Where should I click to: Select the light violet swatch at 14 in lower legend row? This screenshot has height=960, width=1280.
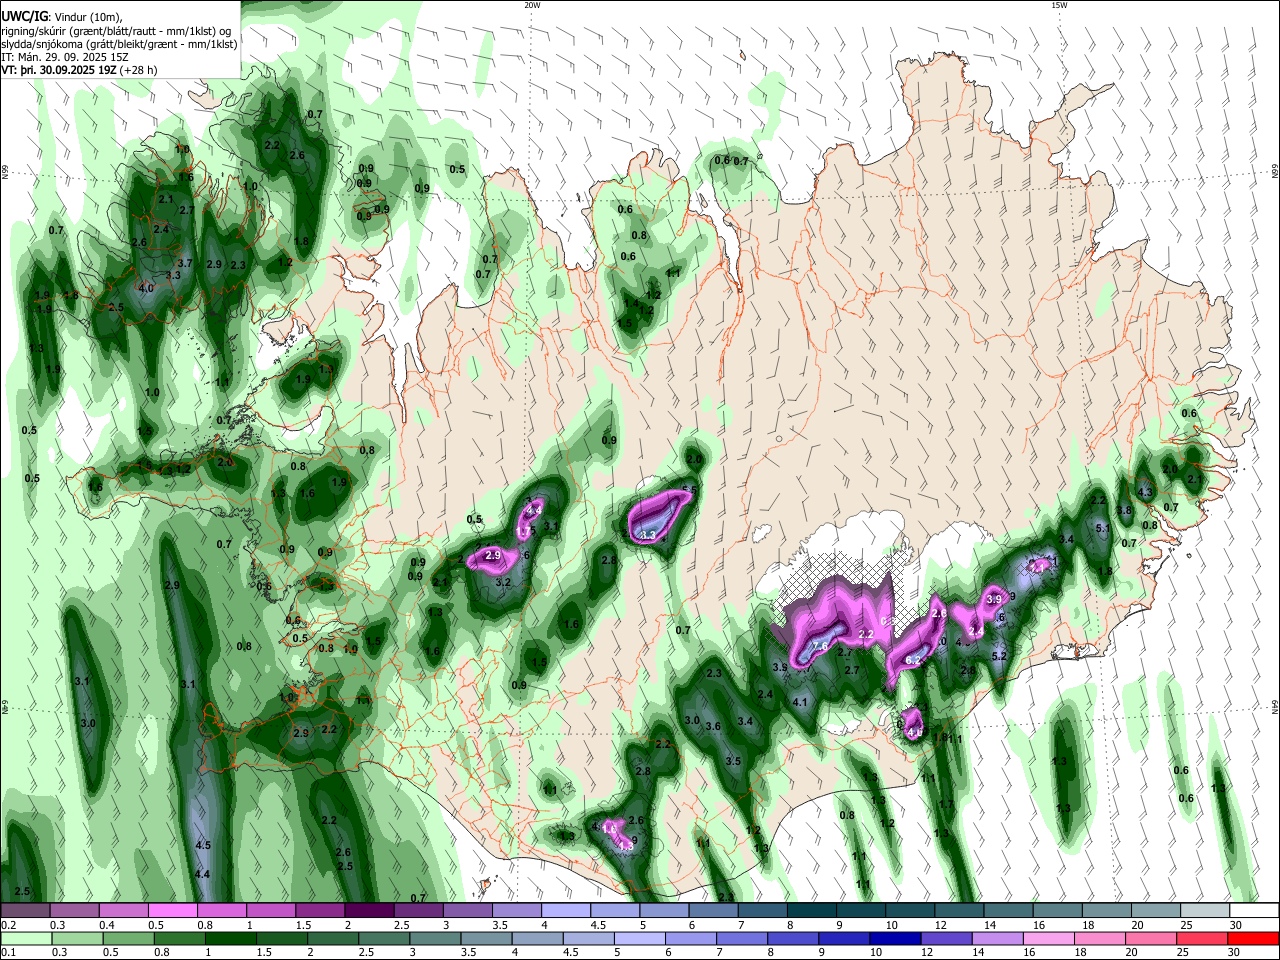tap(998, 939)
